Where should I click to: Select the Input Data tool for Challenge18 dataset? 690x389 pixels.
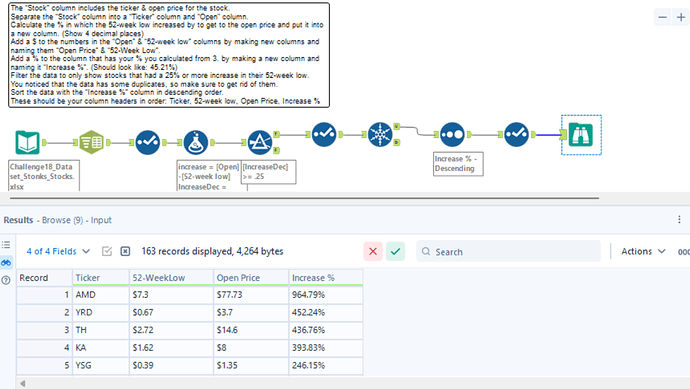click(27, 142)
